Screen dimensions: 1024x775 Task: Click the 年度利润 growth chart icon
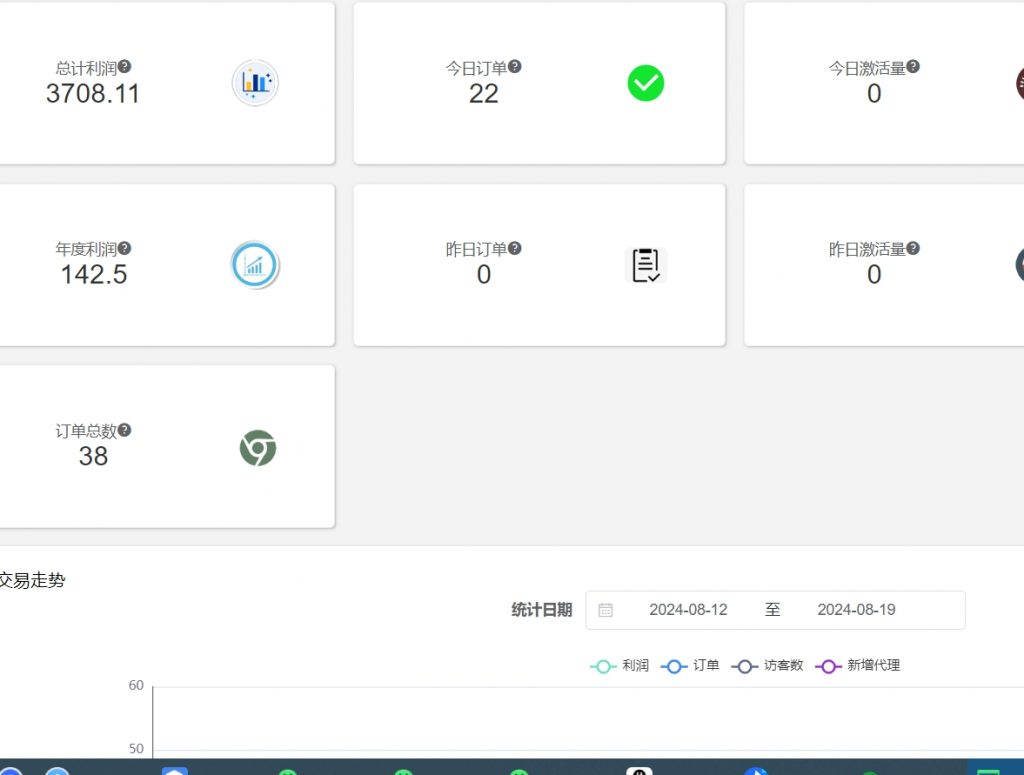(x=255, y=265)
